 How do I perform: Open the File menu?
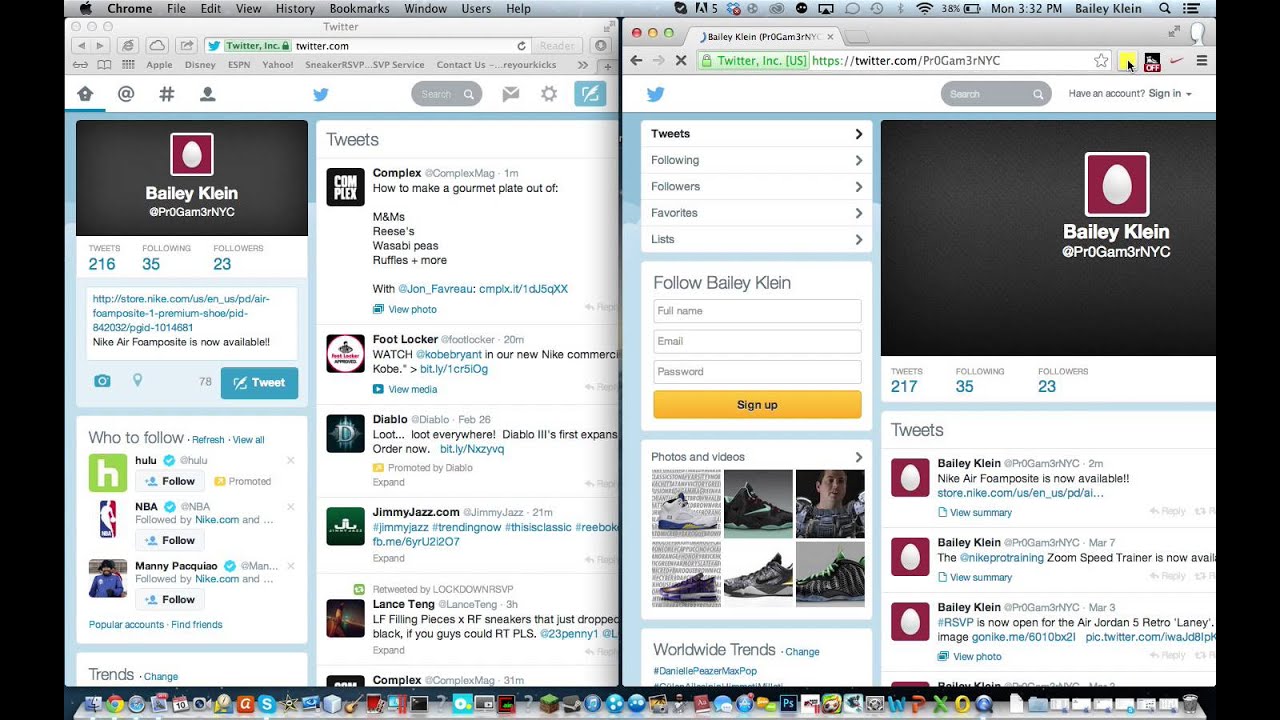[176, 8]
